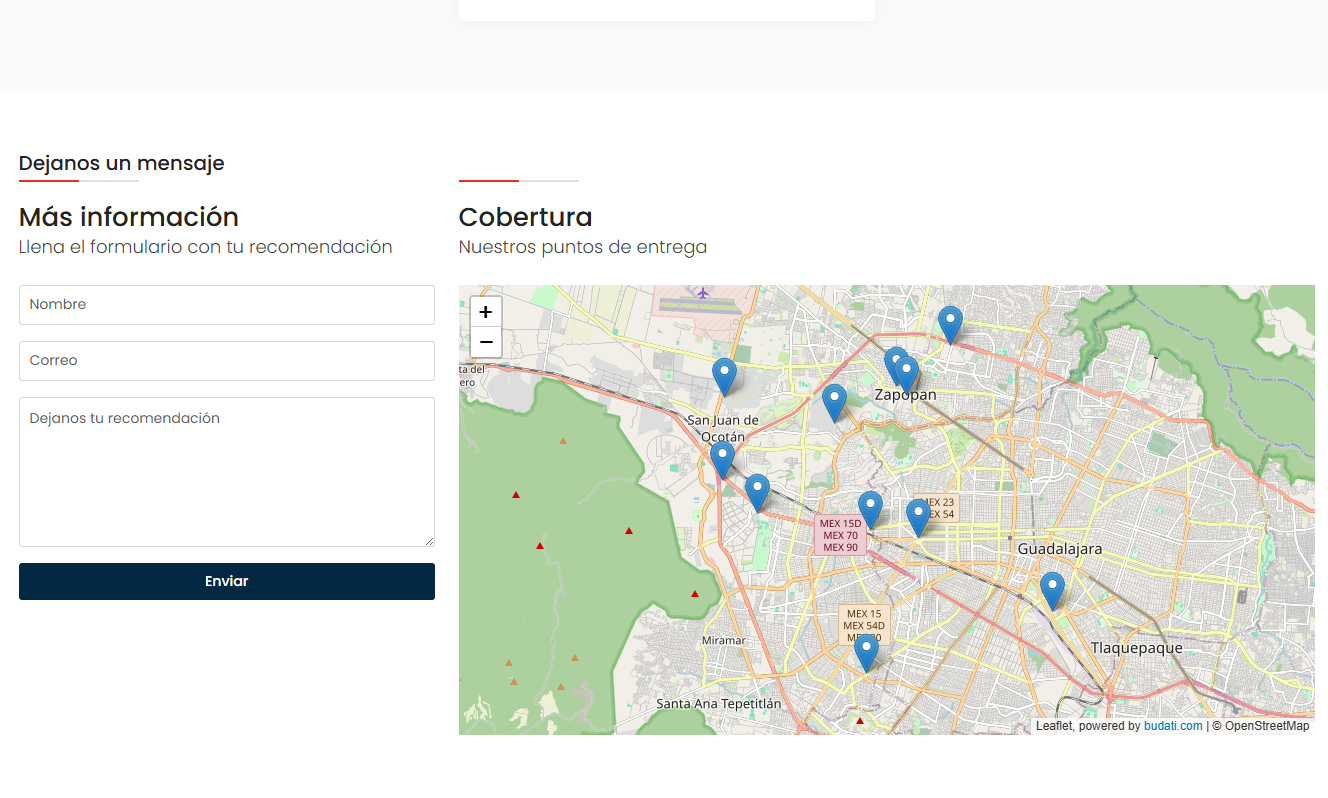Open the budati.com attribution link
Screen dimensions: 1328x798
pos(1173,726)
